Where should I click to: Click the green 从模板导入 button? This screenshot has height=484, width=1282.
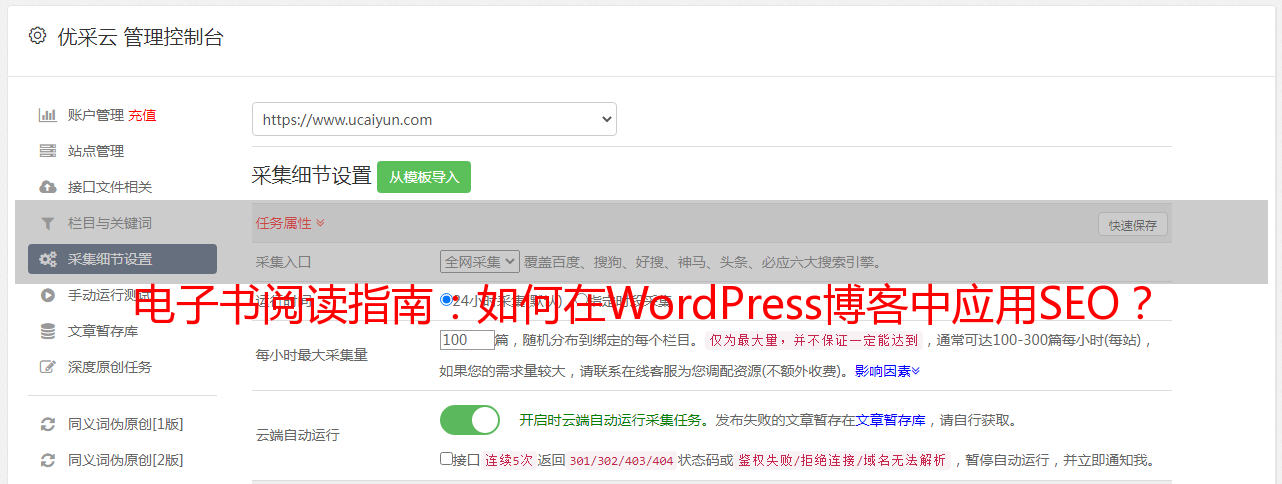(424, 177)
